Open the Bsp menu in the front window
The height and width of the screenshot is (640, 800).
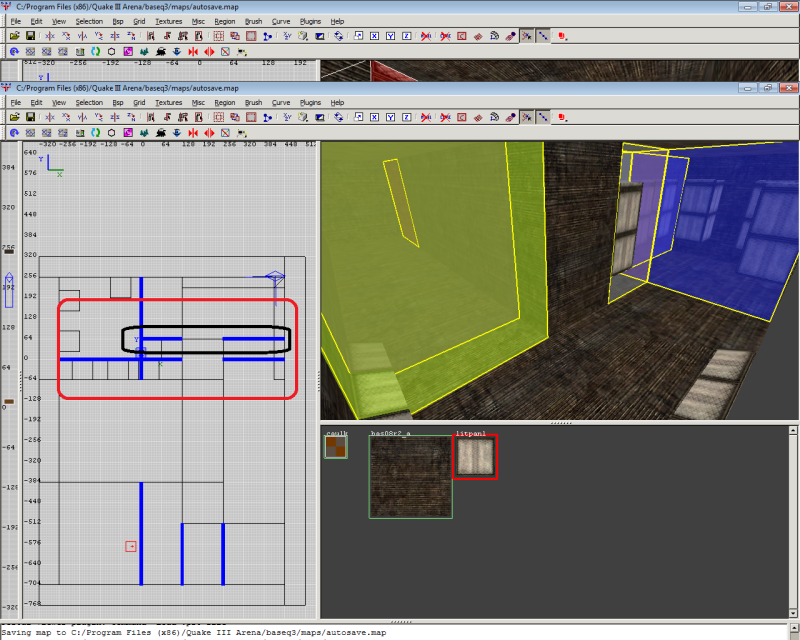(x=118, y=103)
